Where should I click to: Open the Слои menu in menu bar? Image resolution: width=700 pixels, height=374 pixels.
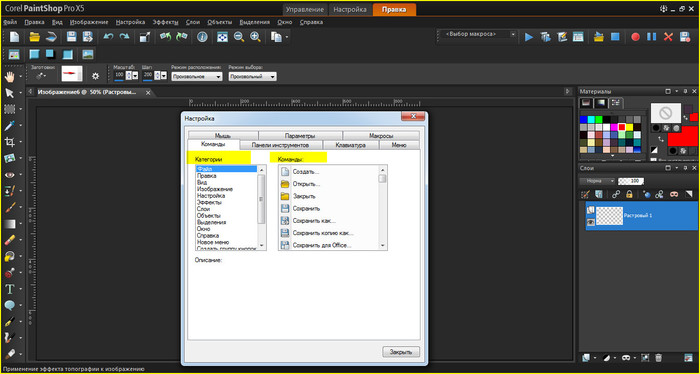point(193,22)
